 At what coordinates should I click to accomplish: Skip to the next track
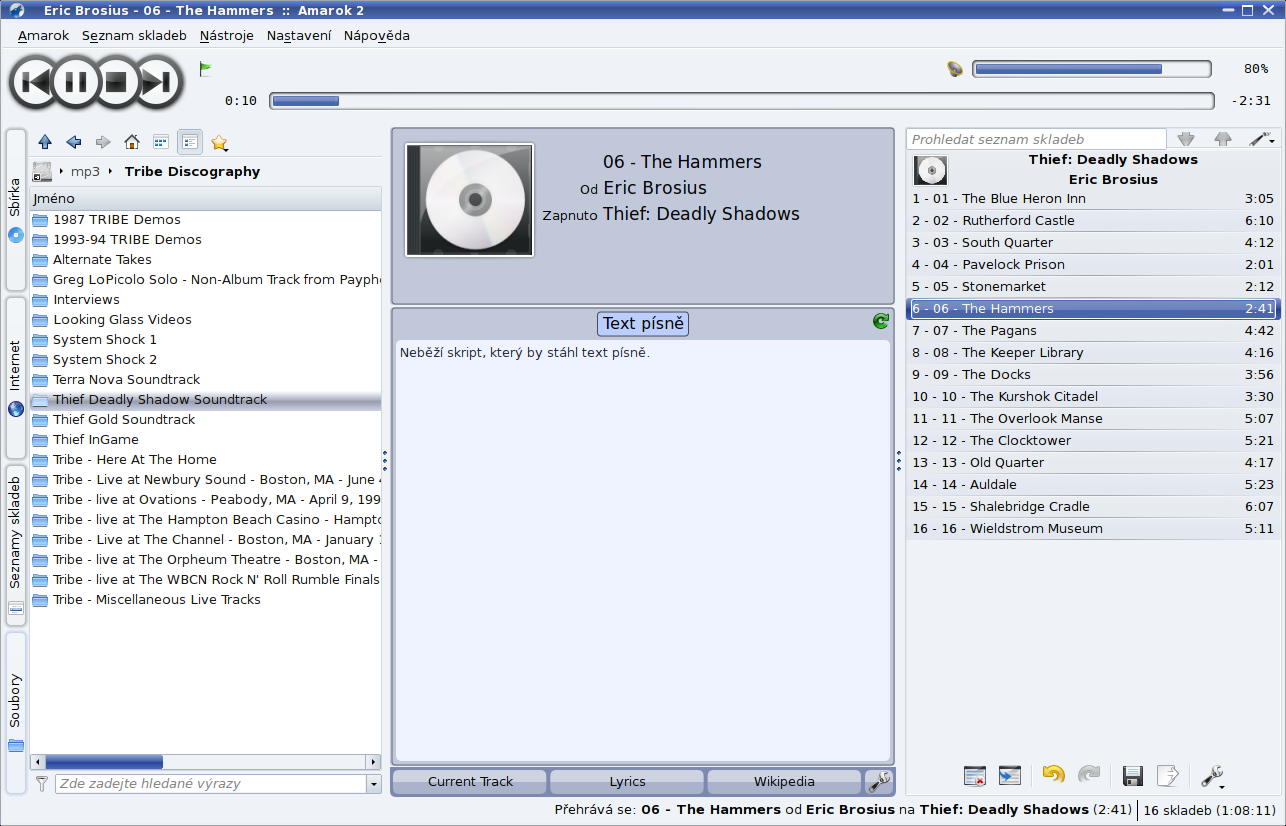(157, 82)
